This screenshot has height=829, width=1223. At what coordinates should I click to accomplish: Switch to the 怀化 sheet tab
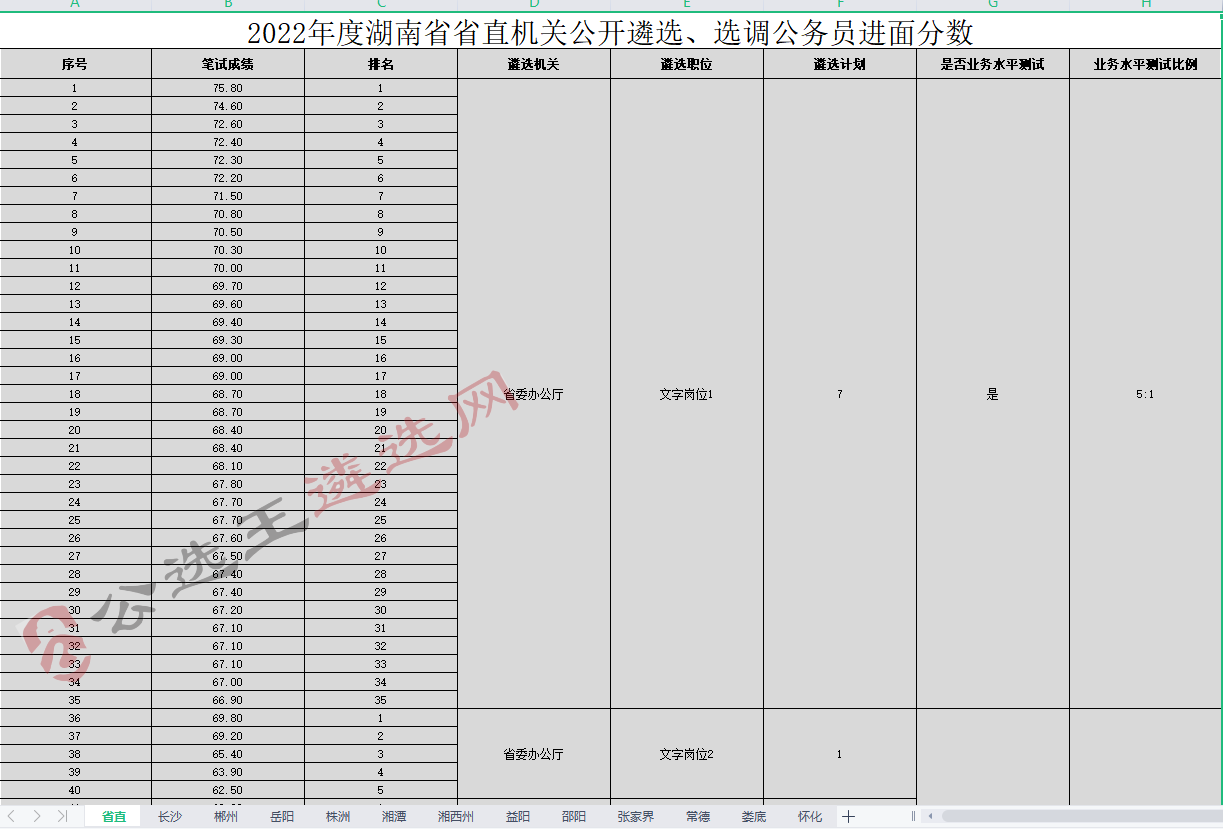pos(810,817)
